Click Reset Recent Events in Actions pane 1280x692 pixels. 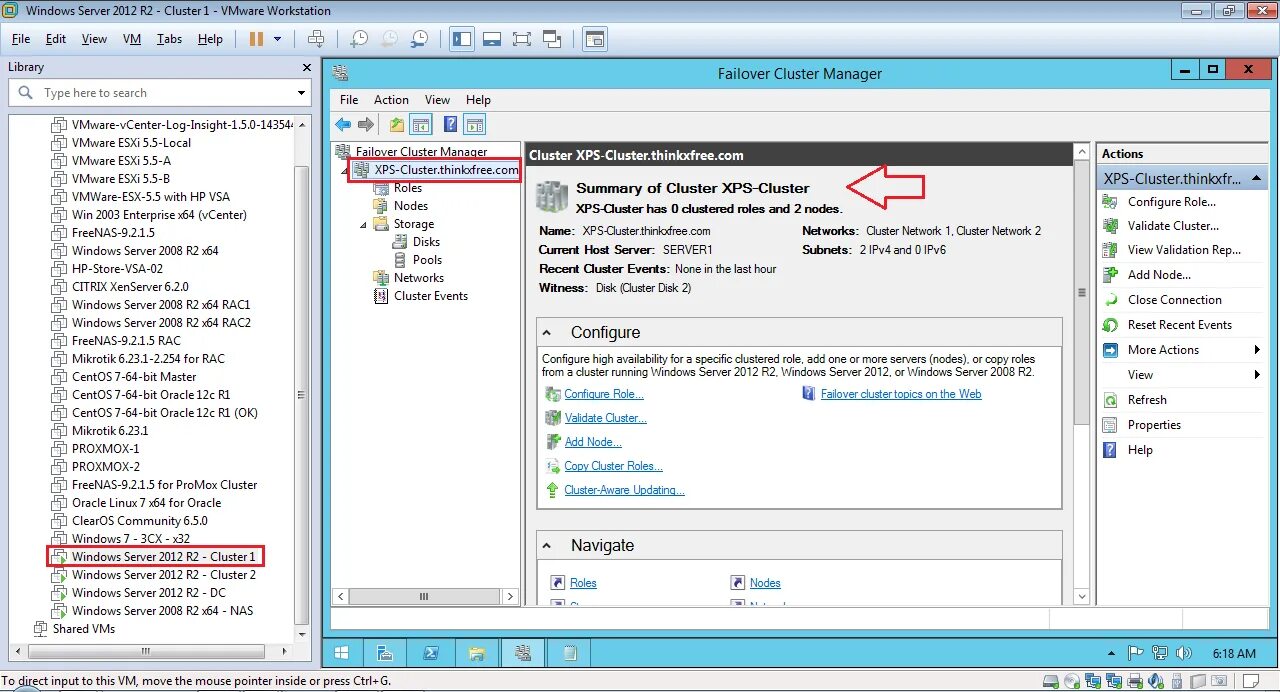pyautogui.click(x=1180, y=325)
